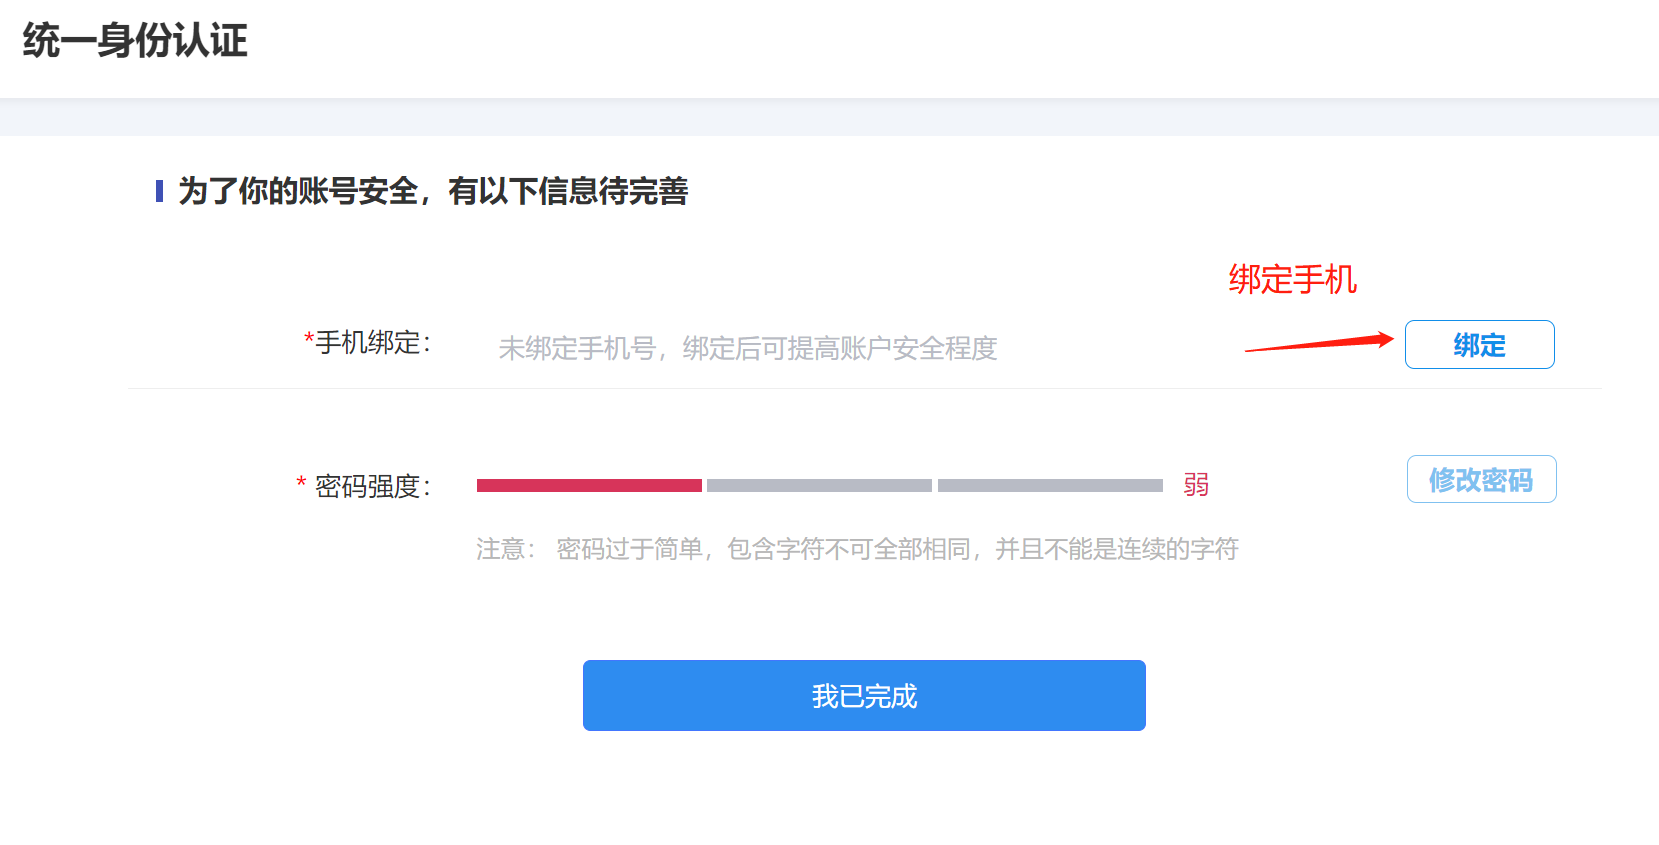The width and height of the screenshot is (1659, 845).
Task: Click the first red segment of password strength bar
Action: pos(588,485)
